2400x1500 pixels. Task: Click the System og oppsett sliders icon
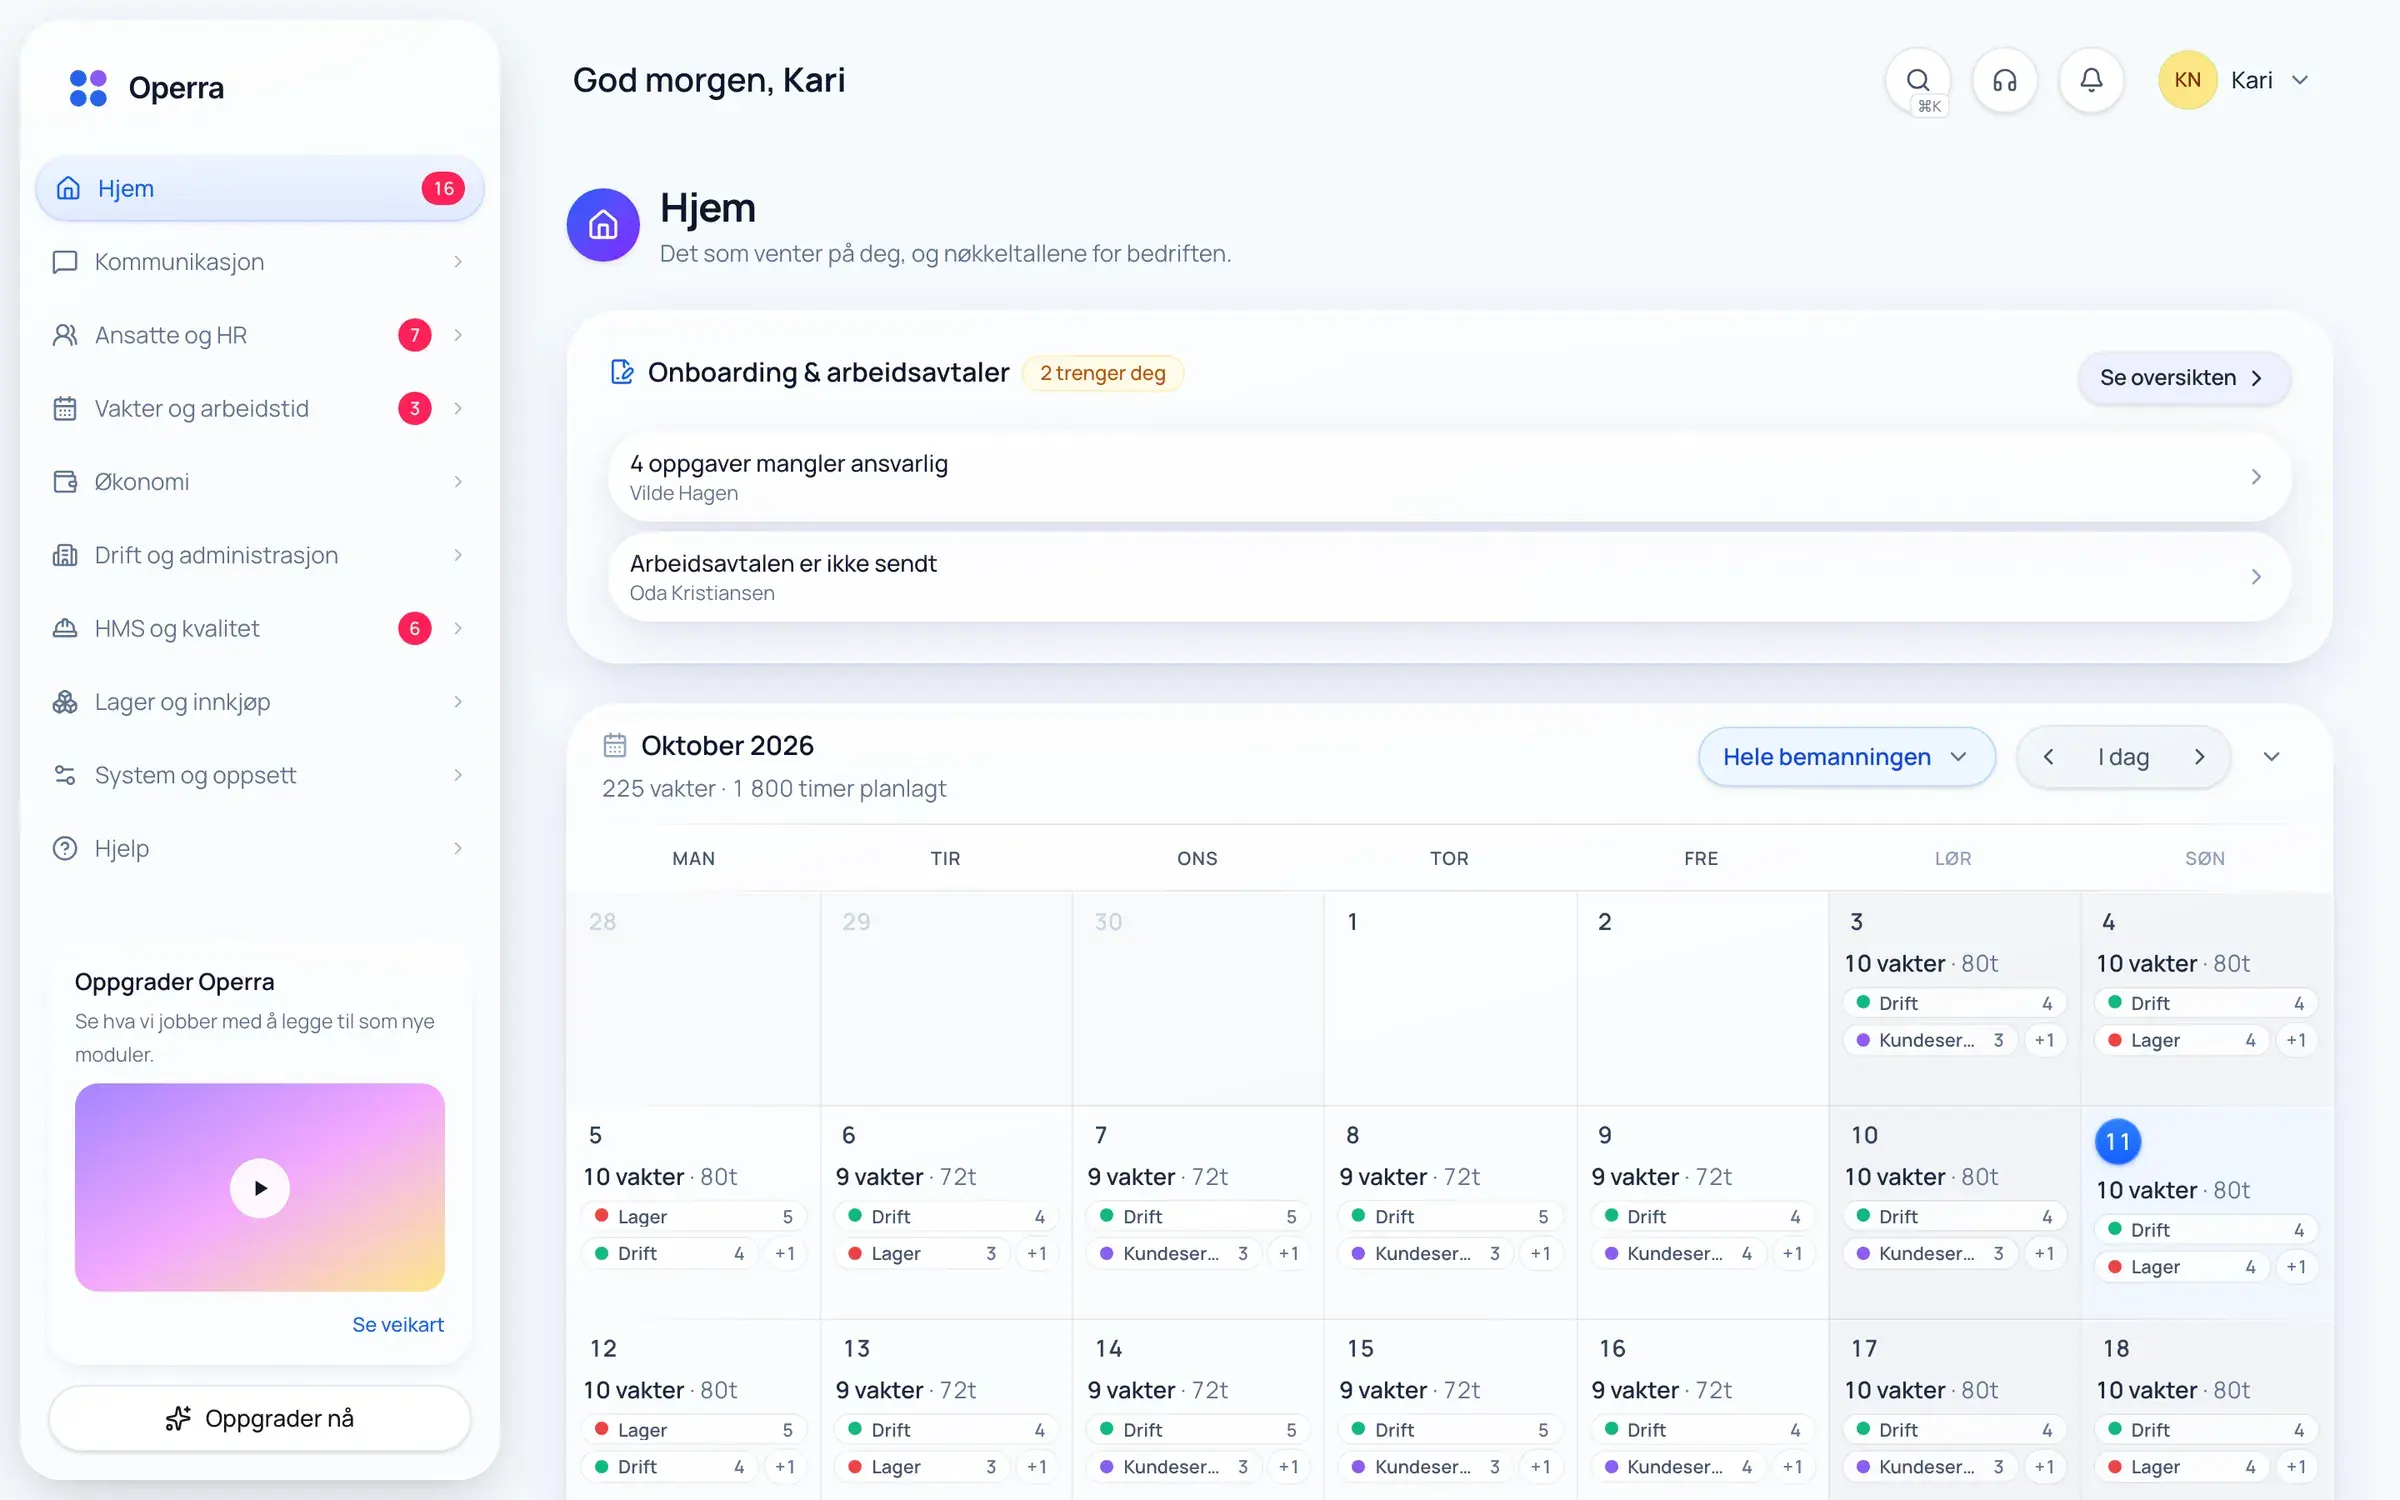click(65, 775)
